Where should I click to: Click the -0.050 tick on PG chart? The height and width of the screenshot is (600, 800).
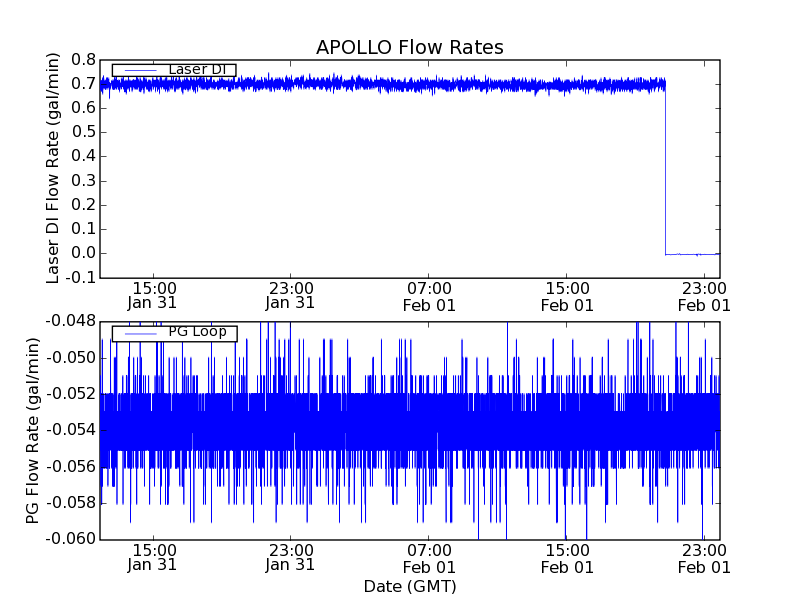pyautogui.click(x=70, y=358)
